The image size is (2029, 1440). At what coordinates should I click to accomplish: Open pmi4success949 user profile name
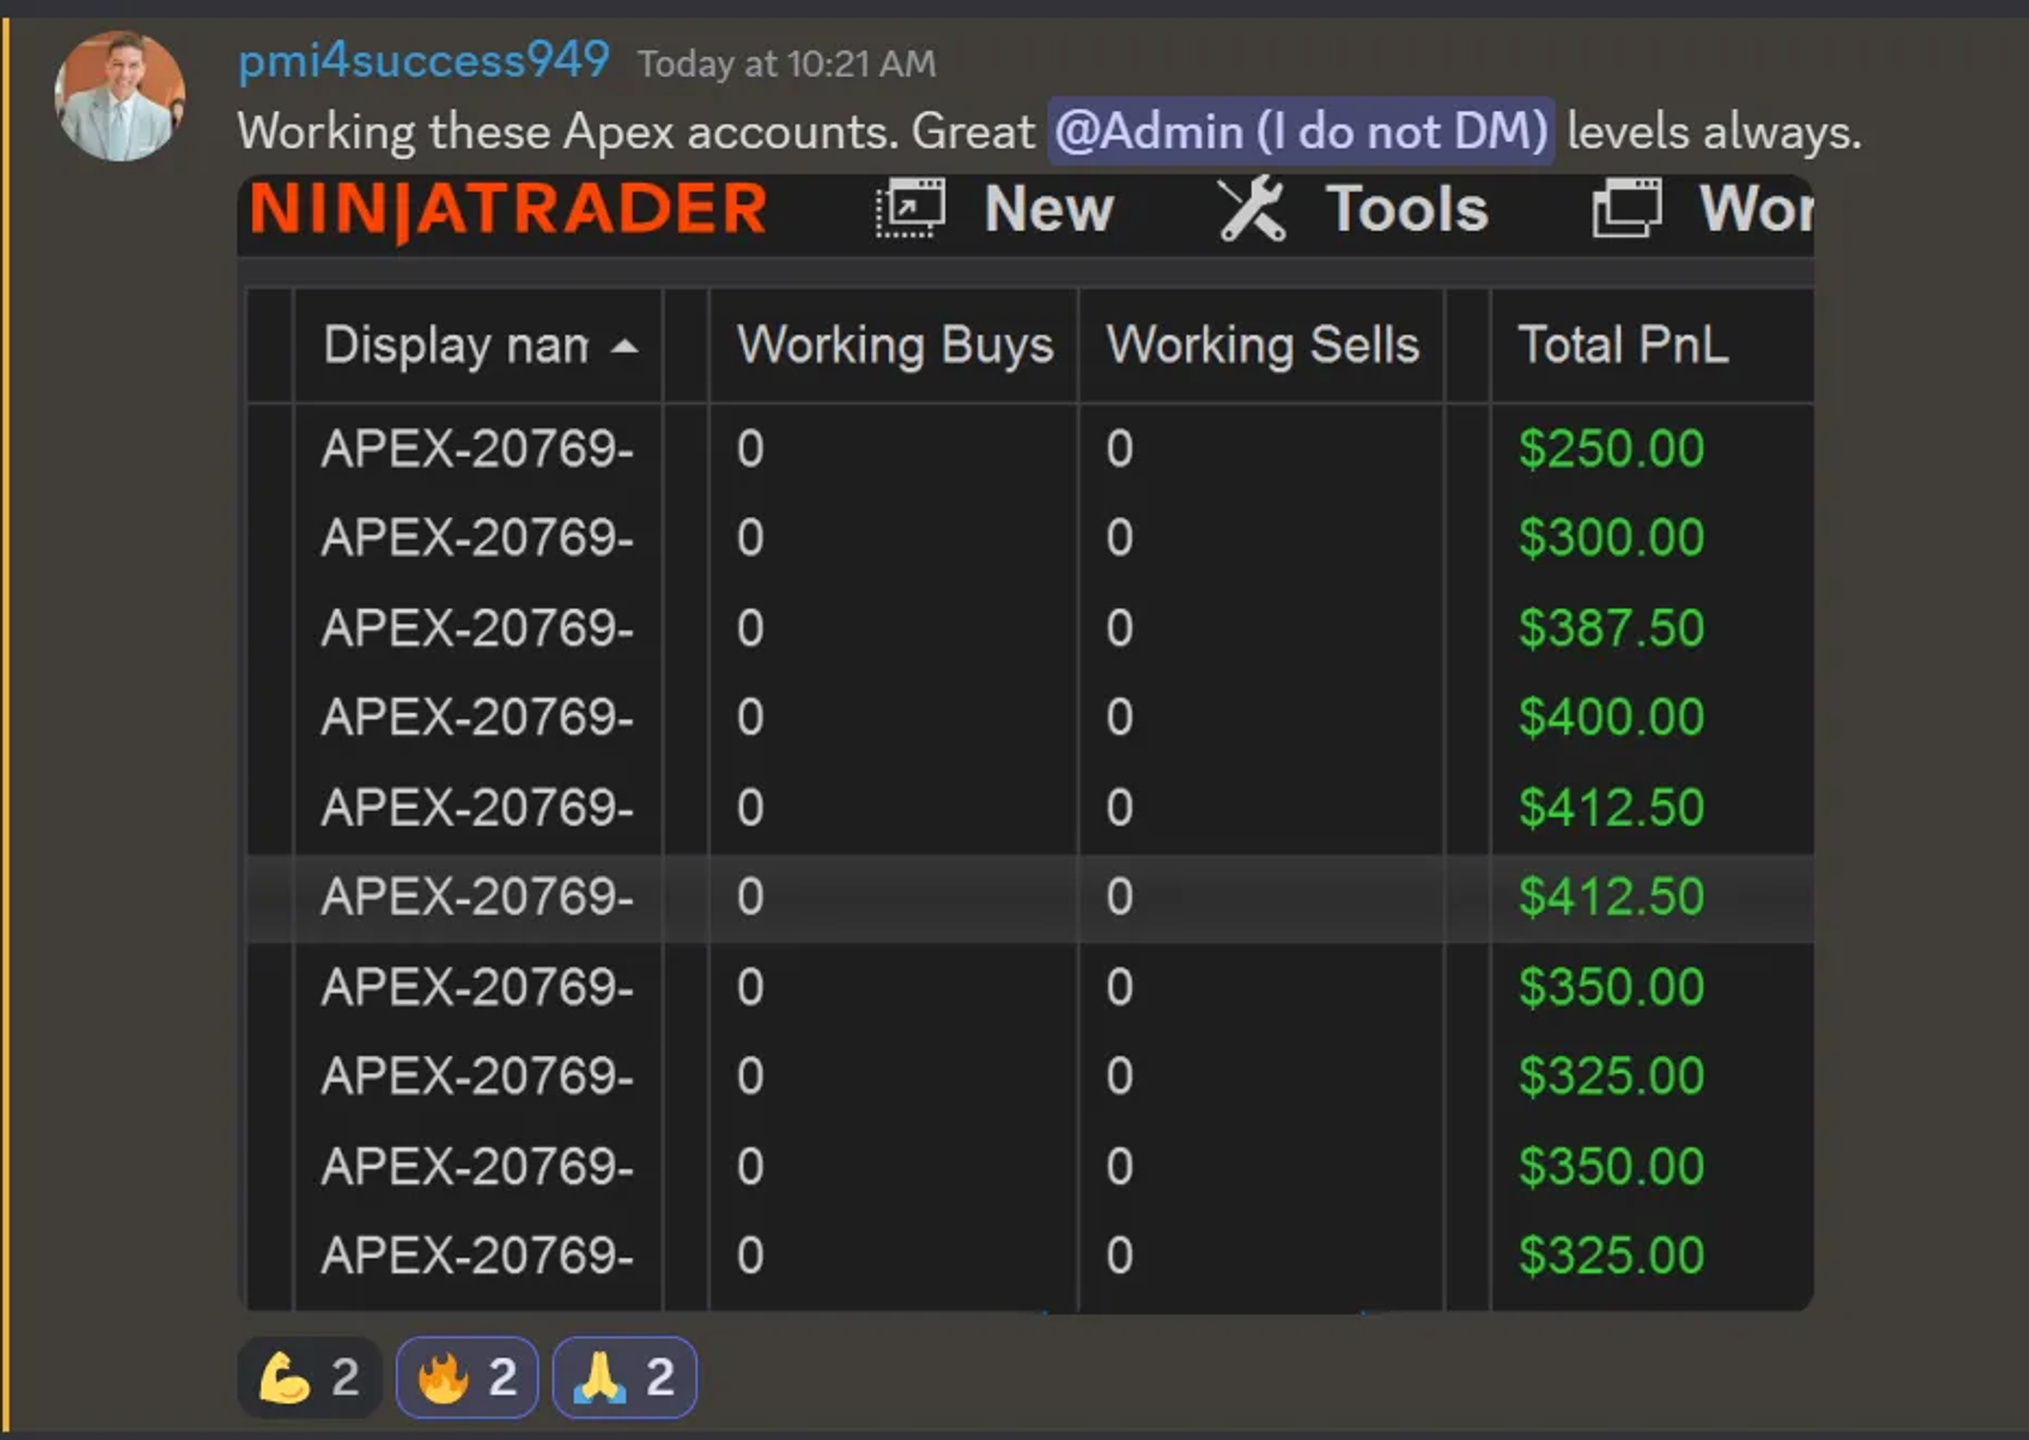[423, 60]
